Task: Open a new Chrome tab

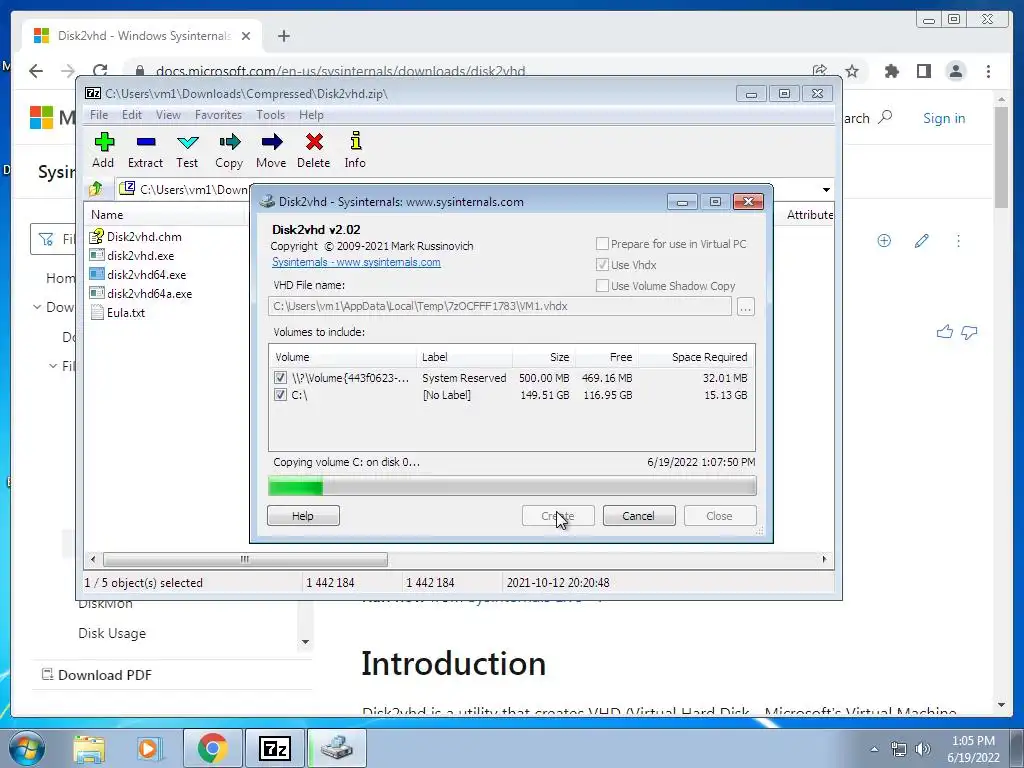Action: (x=283, y=36)
